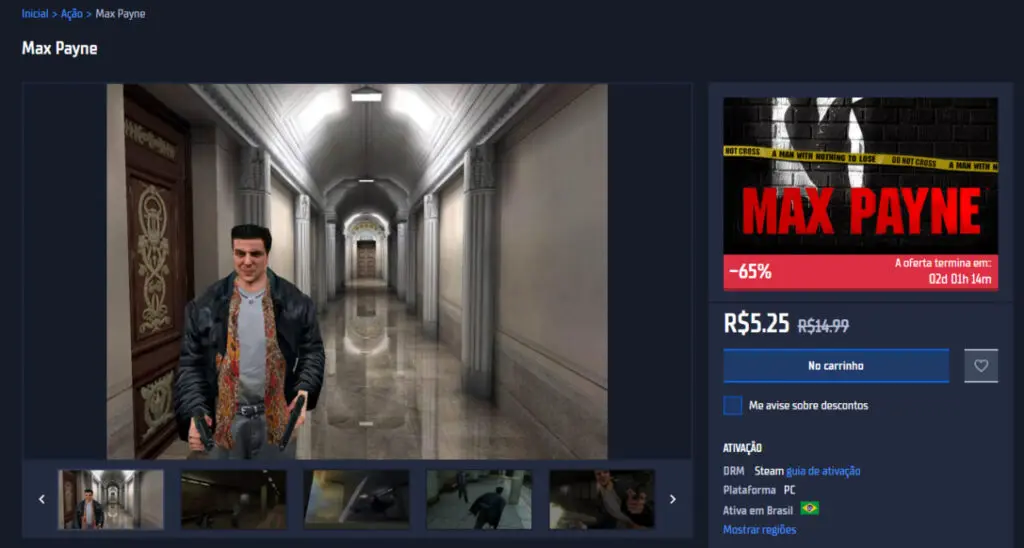The width and height of the screenshot is (1024, 548).
Task: Click the heart wishlist icon button
Action: 981,366
